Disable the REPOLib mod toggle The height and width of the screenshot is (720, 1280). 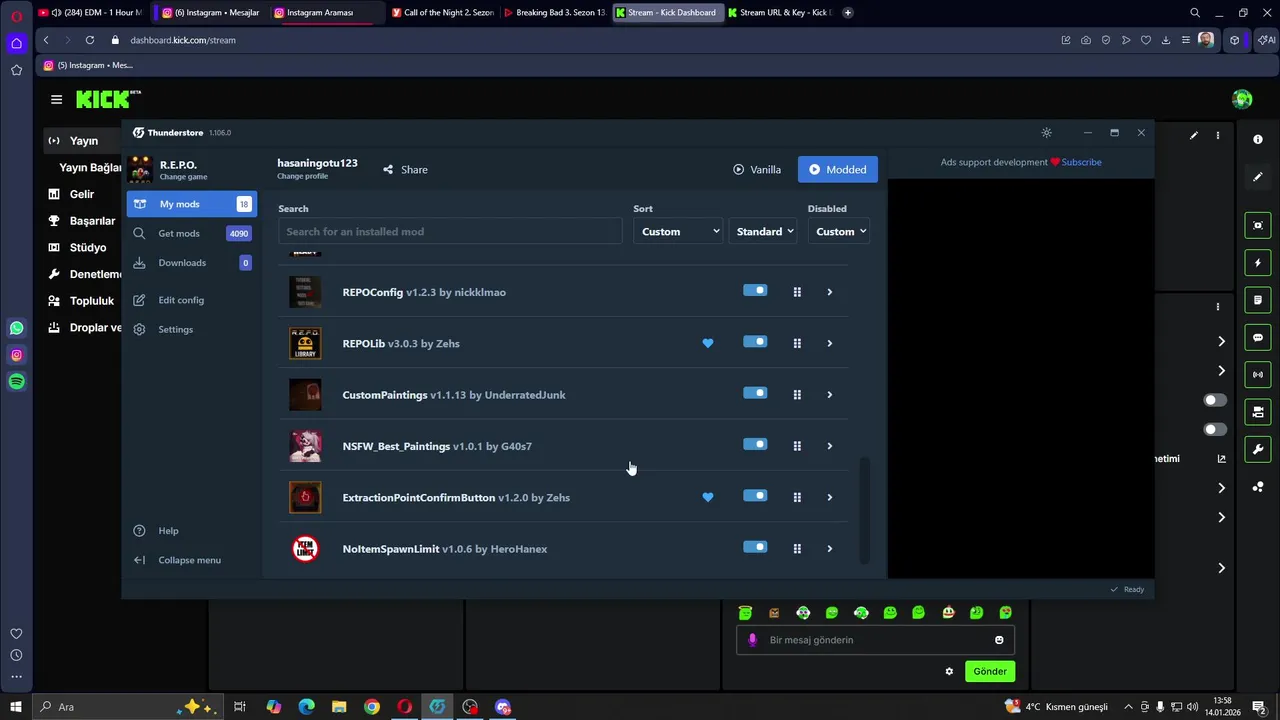[755, 342]
